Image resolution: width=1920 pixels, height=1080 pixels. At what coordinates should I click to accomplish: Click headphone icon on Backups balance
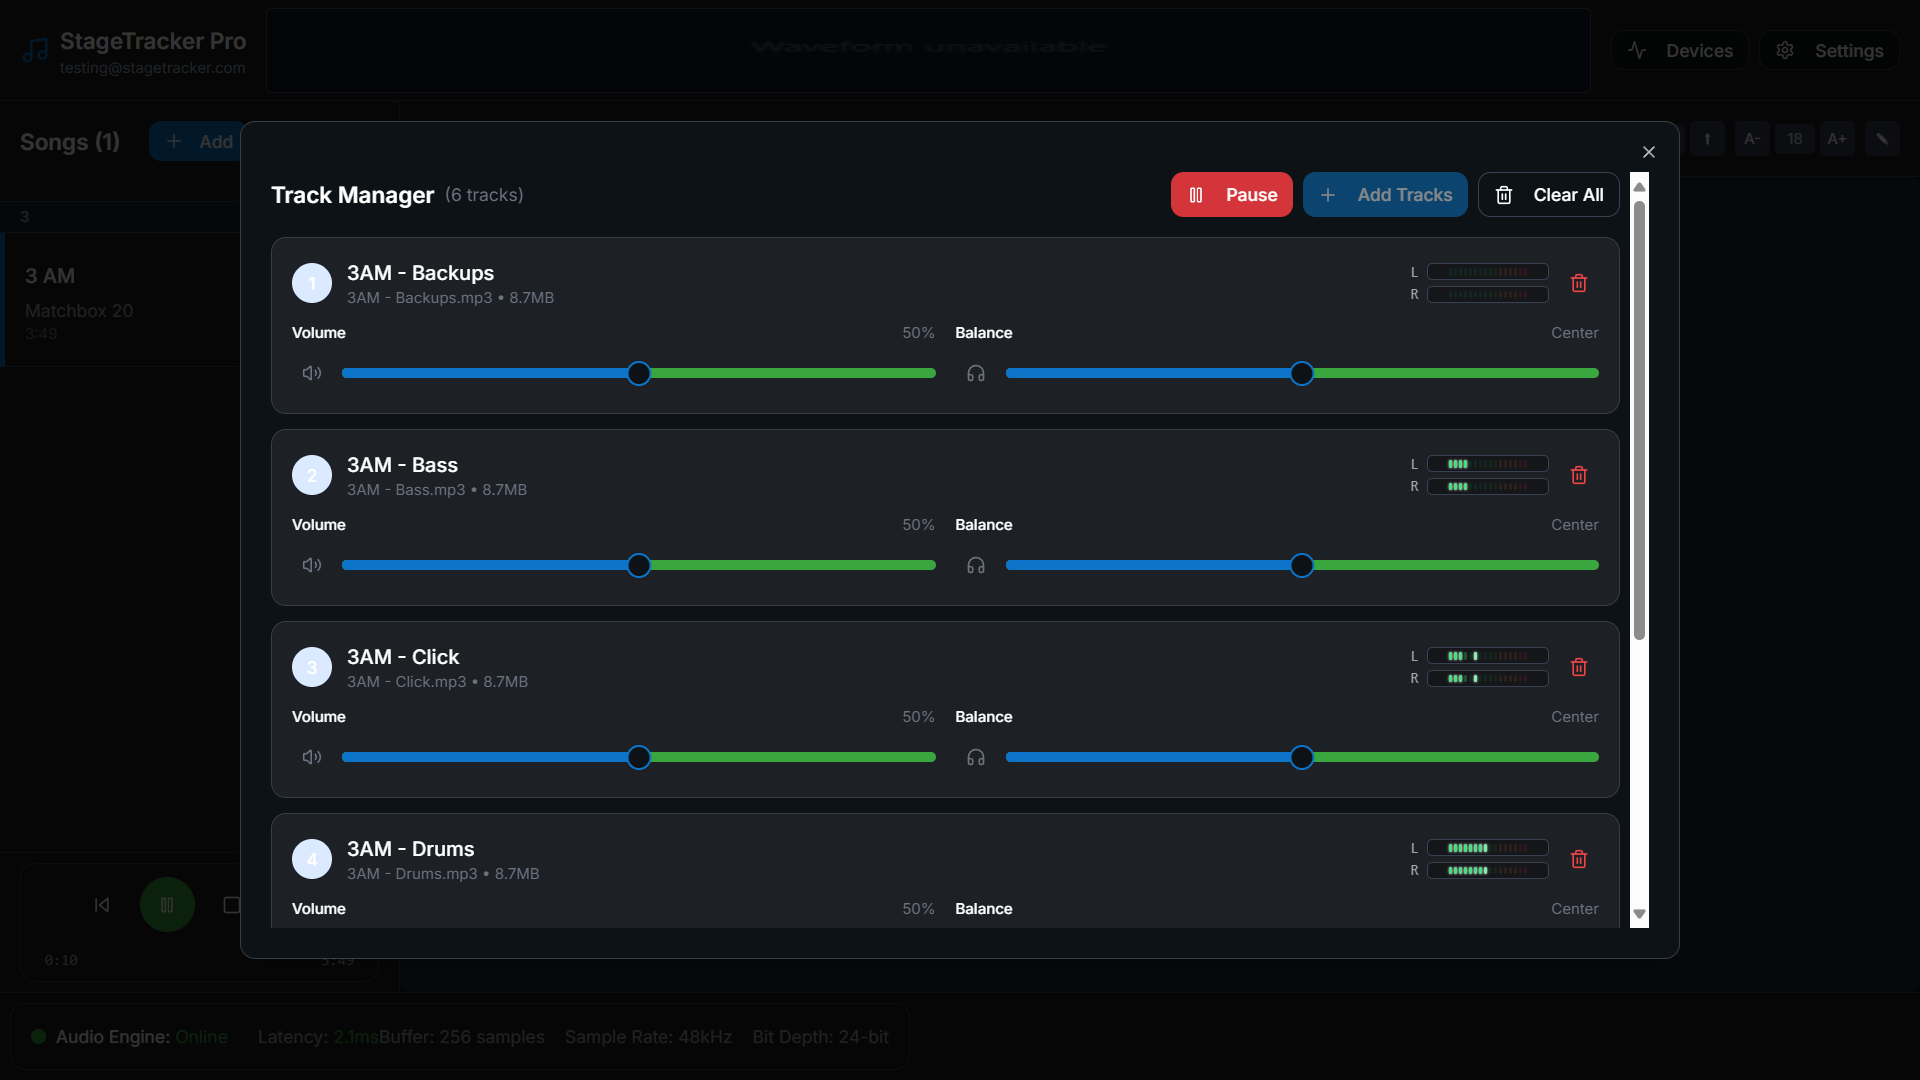(x=976, y=373)
